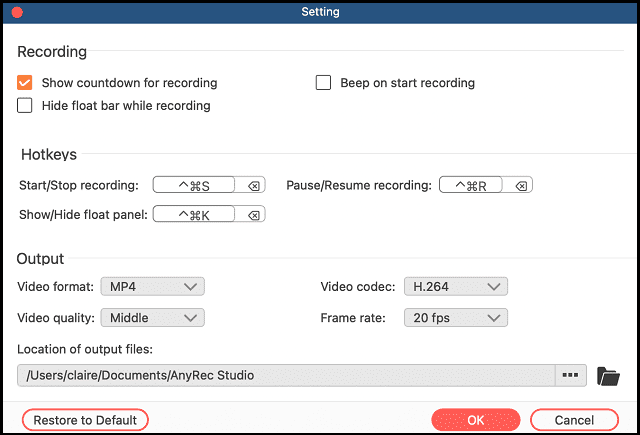
Task: Clear the Show/Hide float panel hotkey
Action: point(253,215)
